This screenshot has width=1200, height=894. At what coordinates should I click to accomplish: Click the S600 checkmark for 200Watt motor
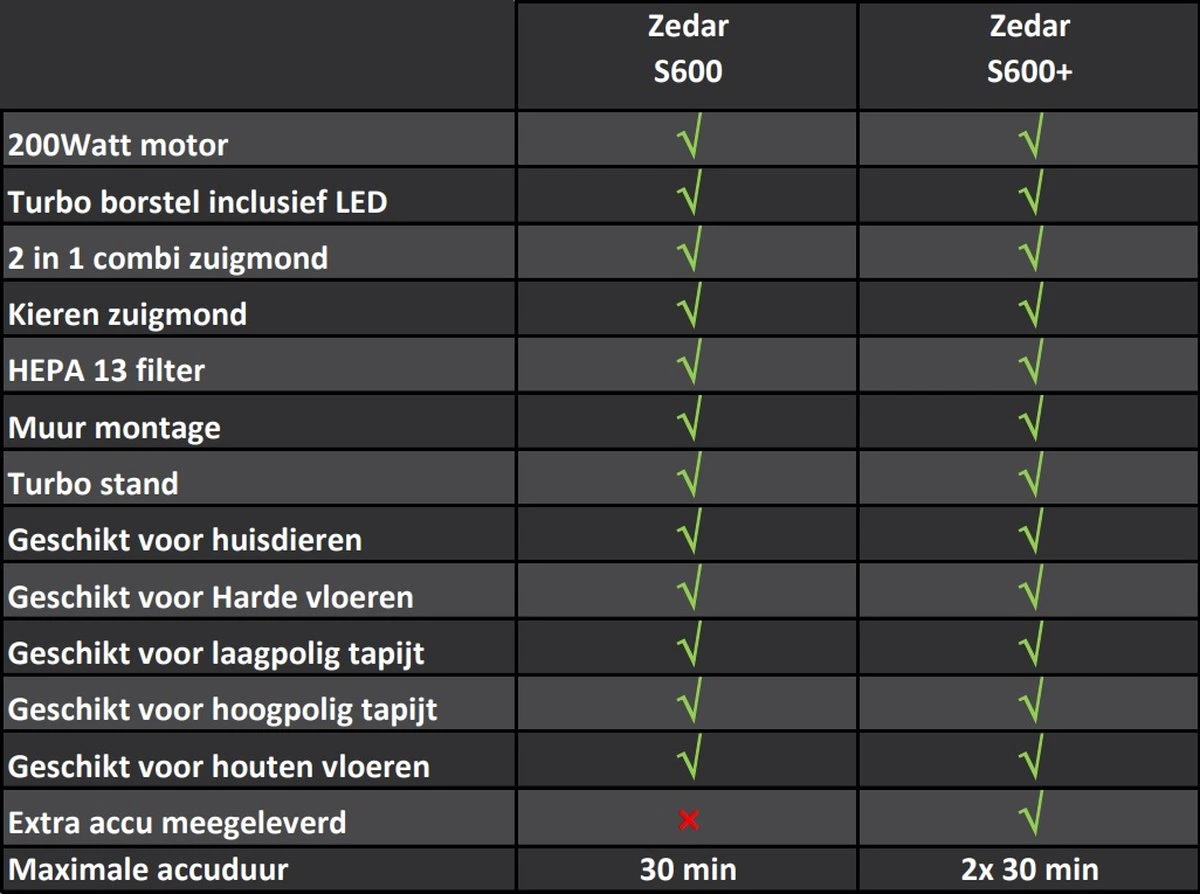(x=688, y=138)
